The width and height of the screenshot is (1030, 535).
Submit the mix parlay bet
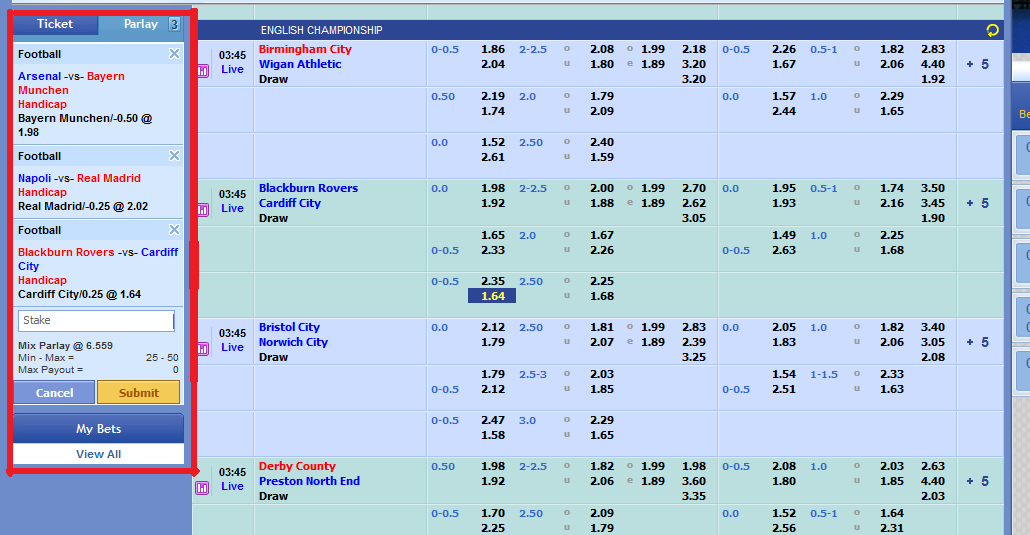pyautogui.click(x=138, y=393)
